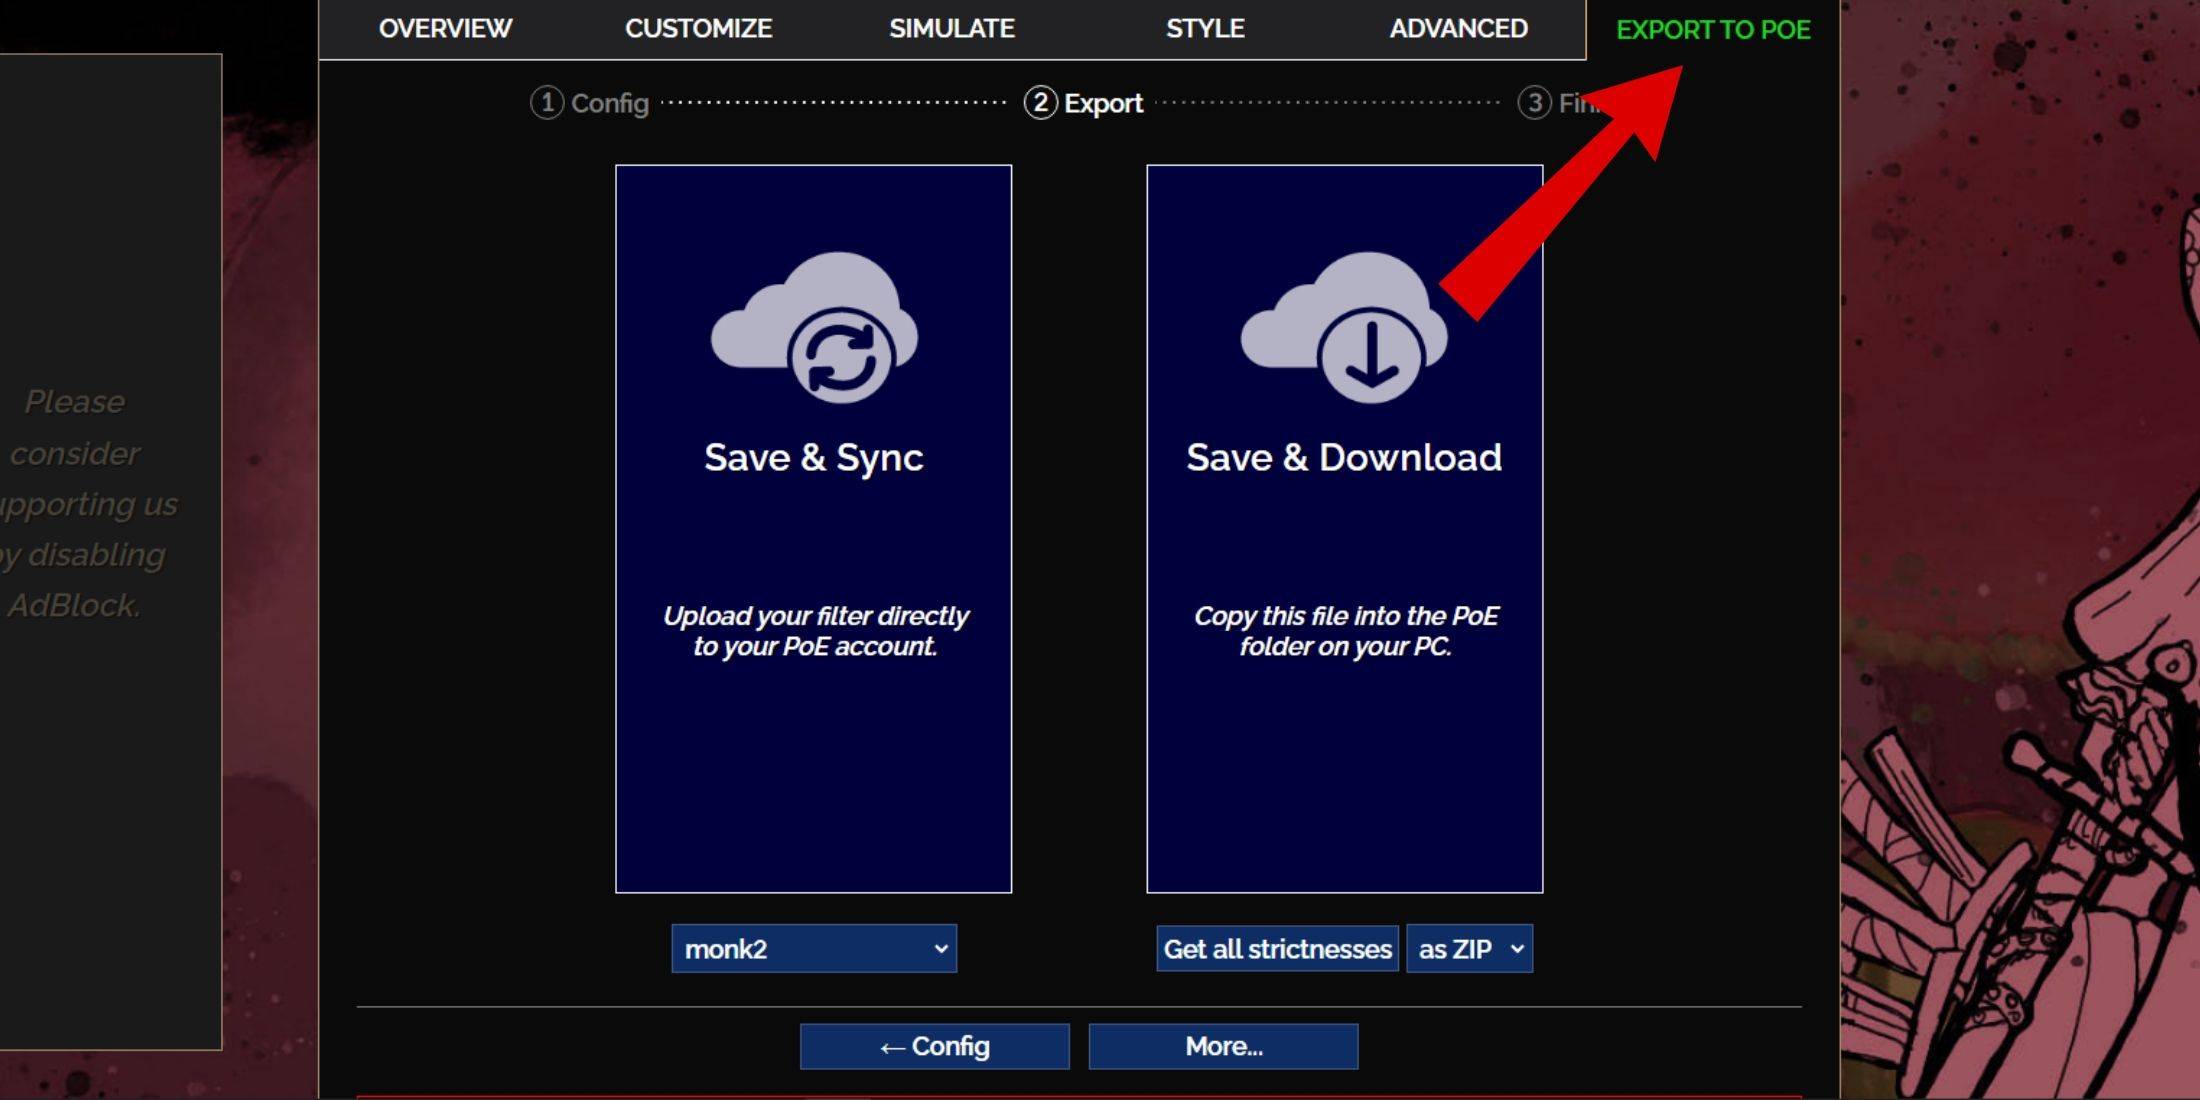The width and height of the screenshot is (2200, 1100).
Task: Click the Export step label
Action: tap(1103, 103)
